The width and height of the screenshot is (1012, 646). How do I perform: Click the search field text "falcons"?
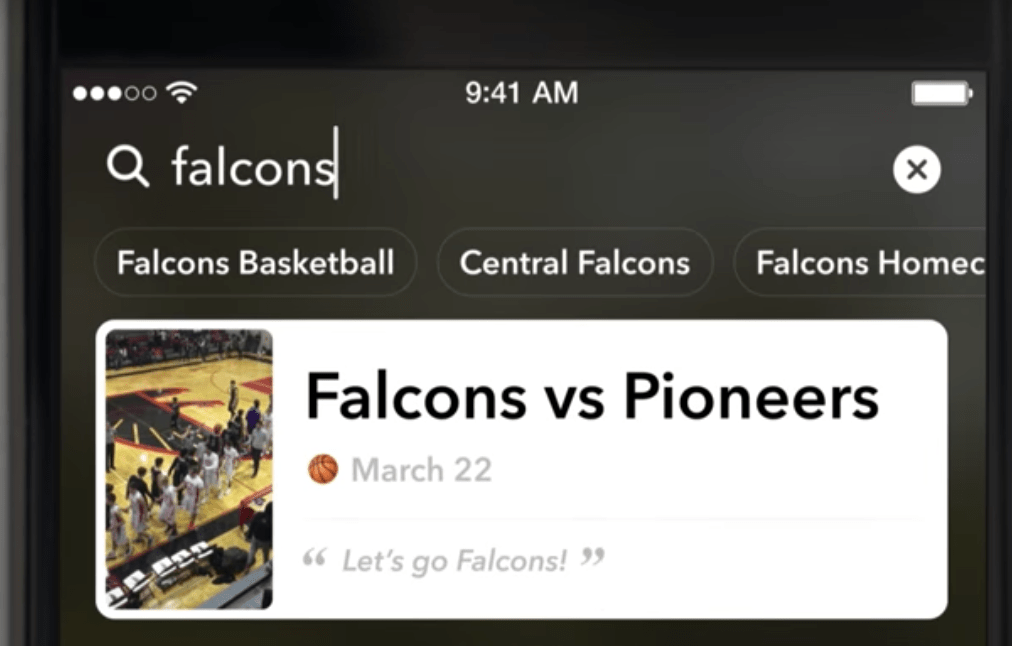(x=252, y=166)
